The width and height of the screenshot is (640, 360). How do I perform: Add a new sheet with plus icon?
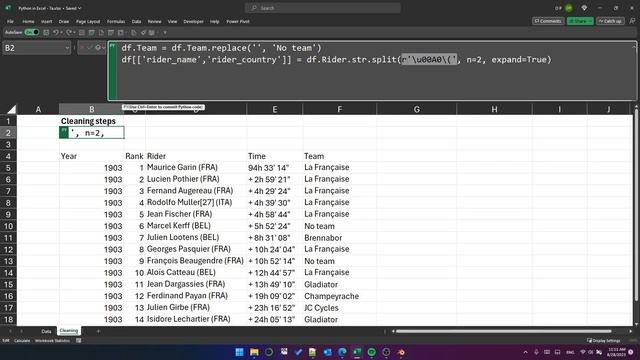point(98,331)
